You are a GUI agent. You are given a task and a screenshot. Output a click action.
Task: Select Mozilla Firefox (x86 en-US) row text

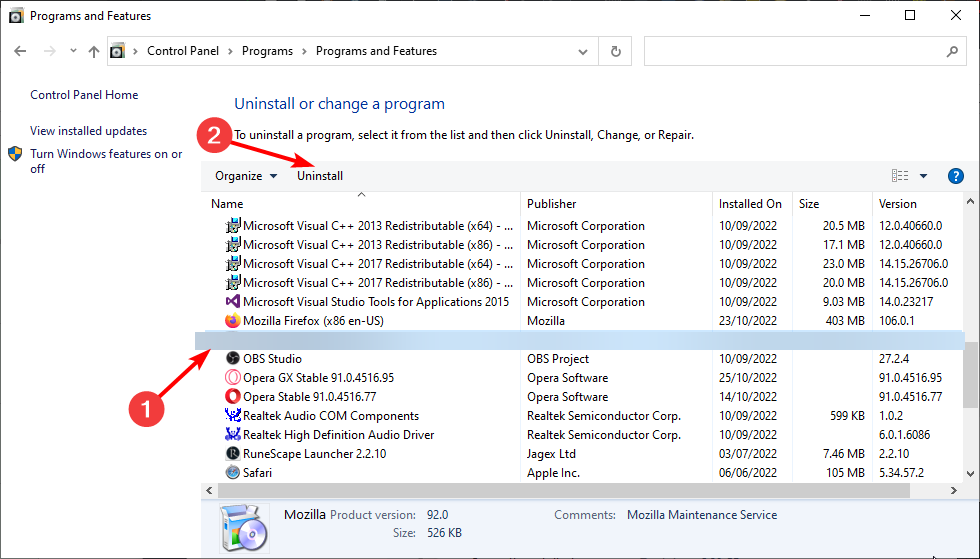pos(313,321)
